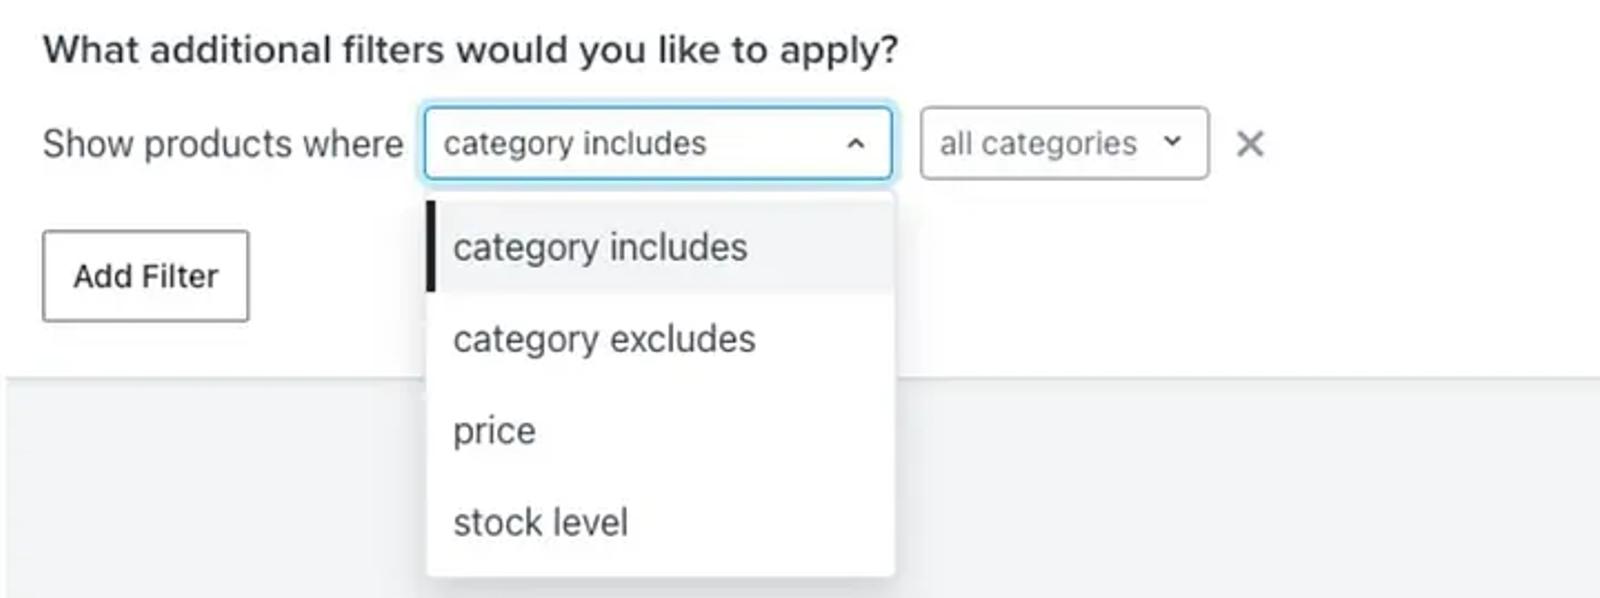Click "category includes" text in the focused field
Image resolution: width=1600 pixels, height=598 pixels.
tap(575, 144)
